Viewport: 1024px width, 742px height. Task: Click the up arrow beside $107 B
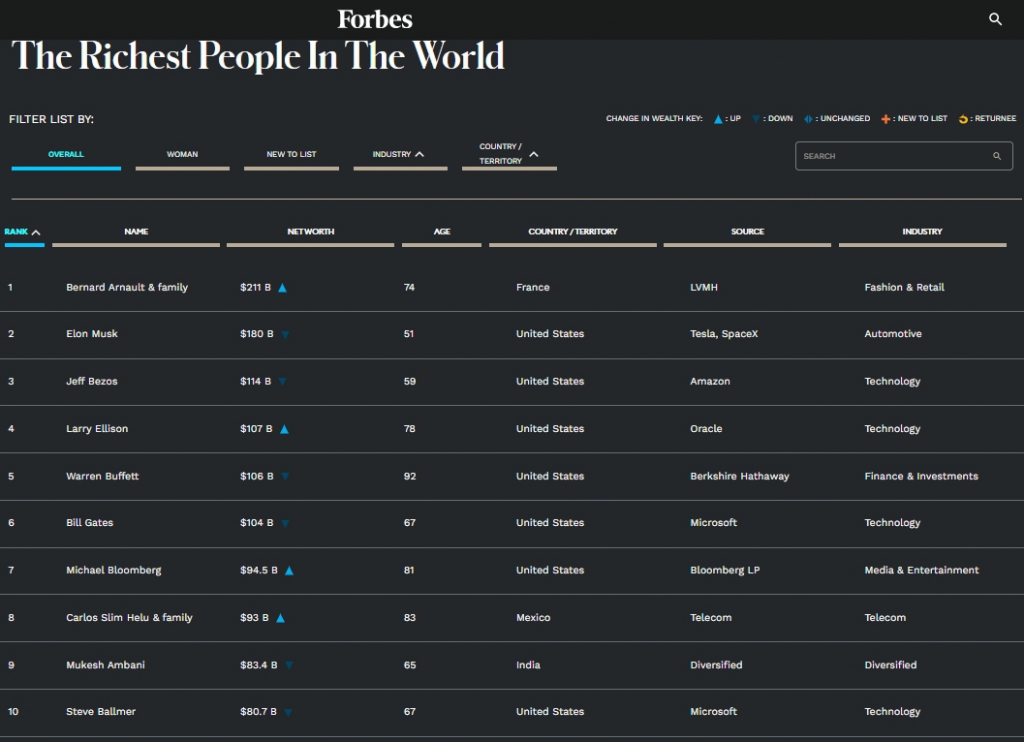tap(284, 429)
